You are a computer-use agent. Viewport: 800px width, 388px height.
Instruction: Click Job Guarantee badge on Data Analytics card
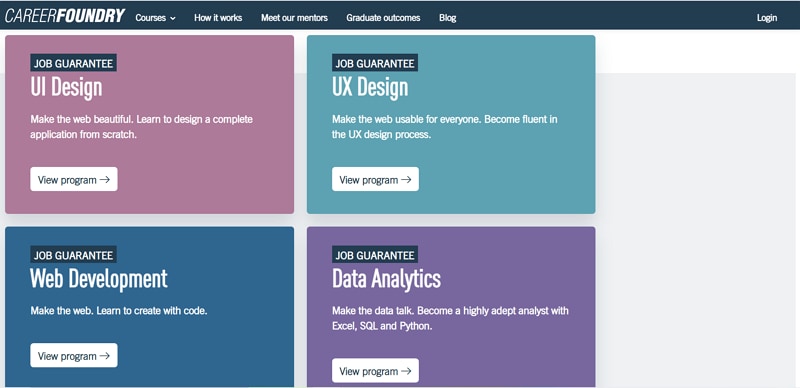point(375,255)
